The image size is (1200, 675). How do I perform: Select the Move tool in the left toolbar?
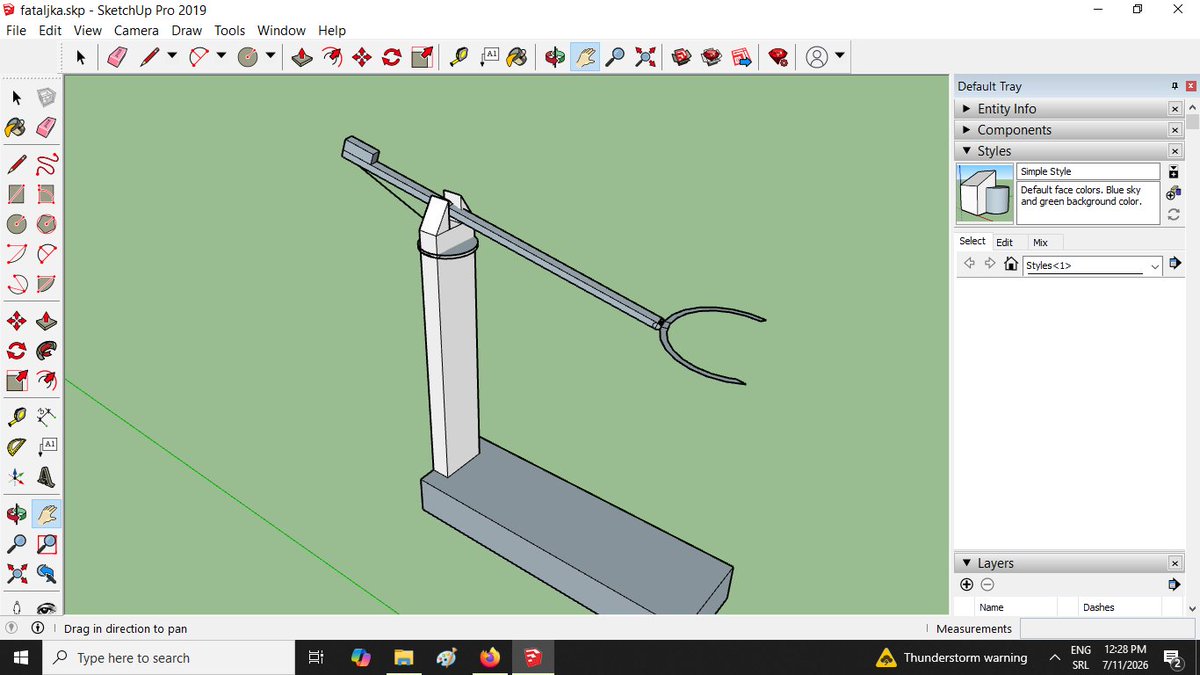coord(17,321)
